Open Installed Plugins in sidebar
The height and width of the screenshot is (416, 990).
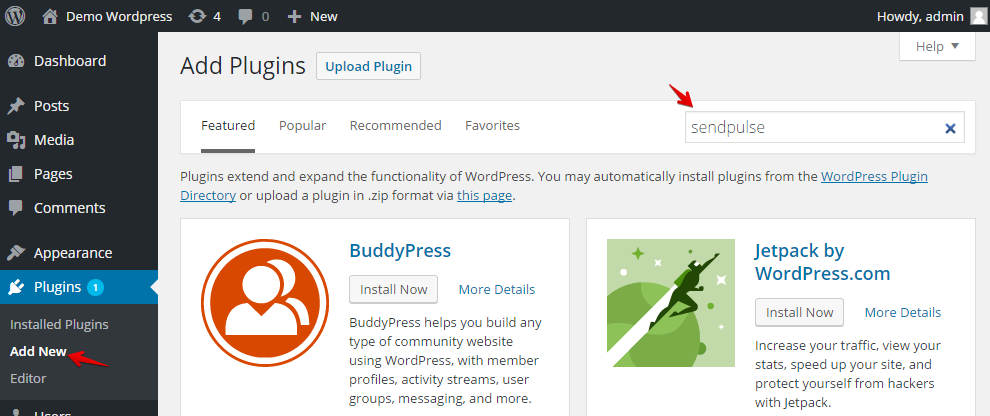59,324
